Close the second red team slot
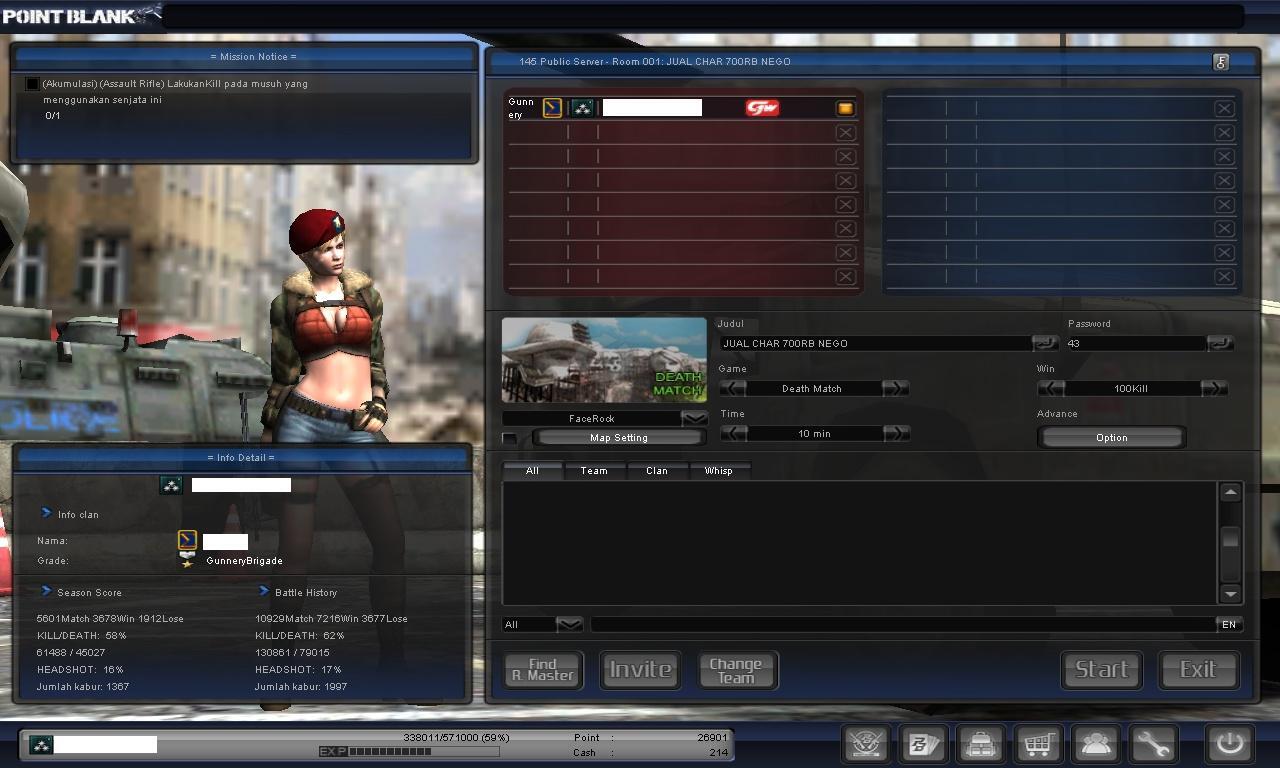 [845, 132]
